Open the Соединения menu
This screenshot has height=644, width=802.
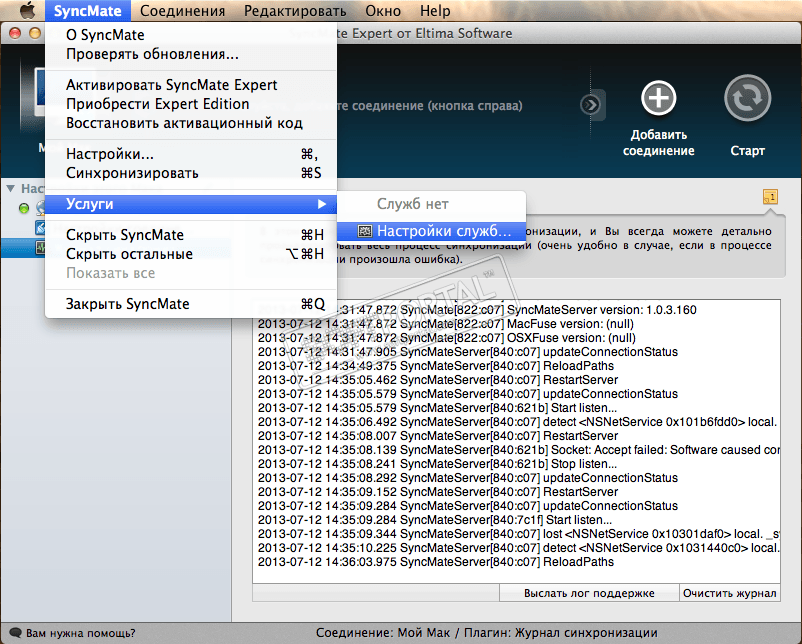point(183,11)
